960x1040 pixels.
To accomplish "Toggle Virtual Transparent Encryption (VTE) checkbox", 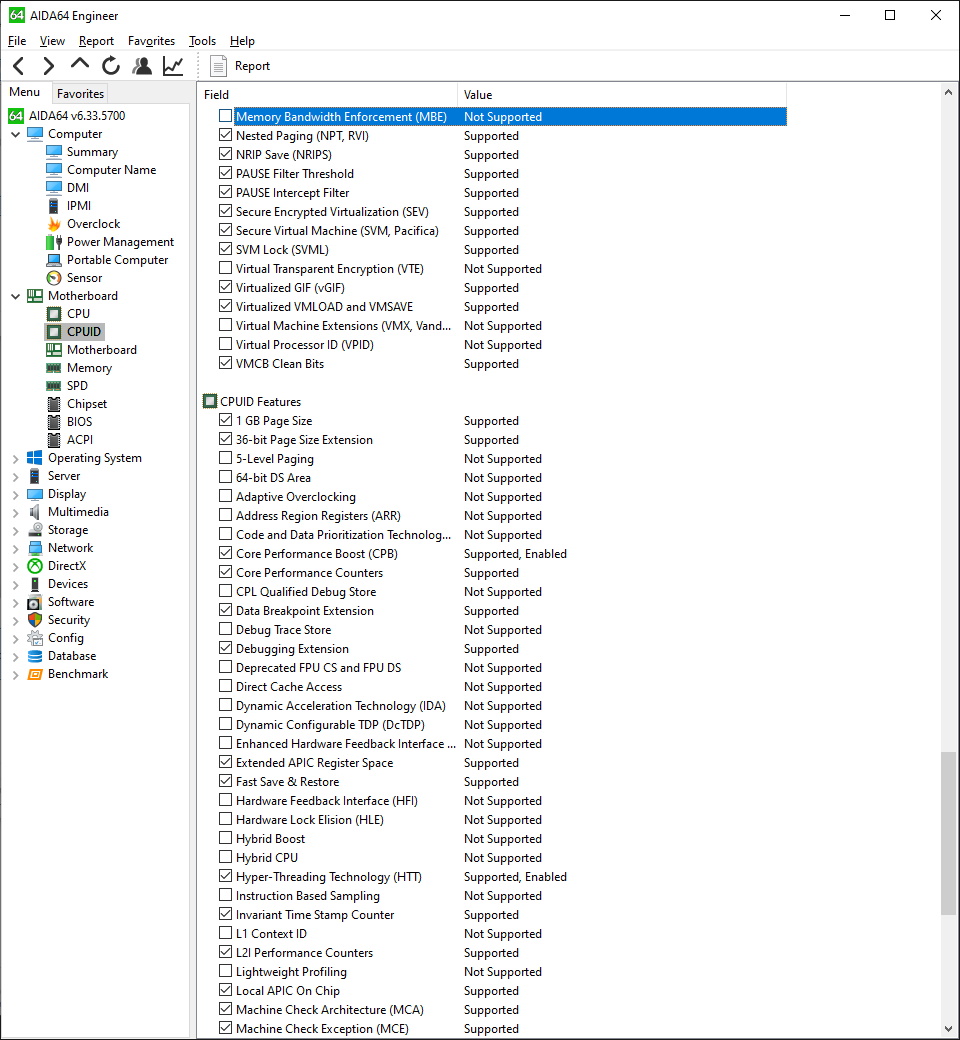I will [x=226, y=268].
